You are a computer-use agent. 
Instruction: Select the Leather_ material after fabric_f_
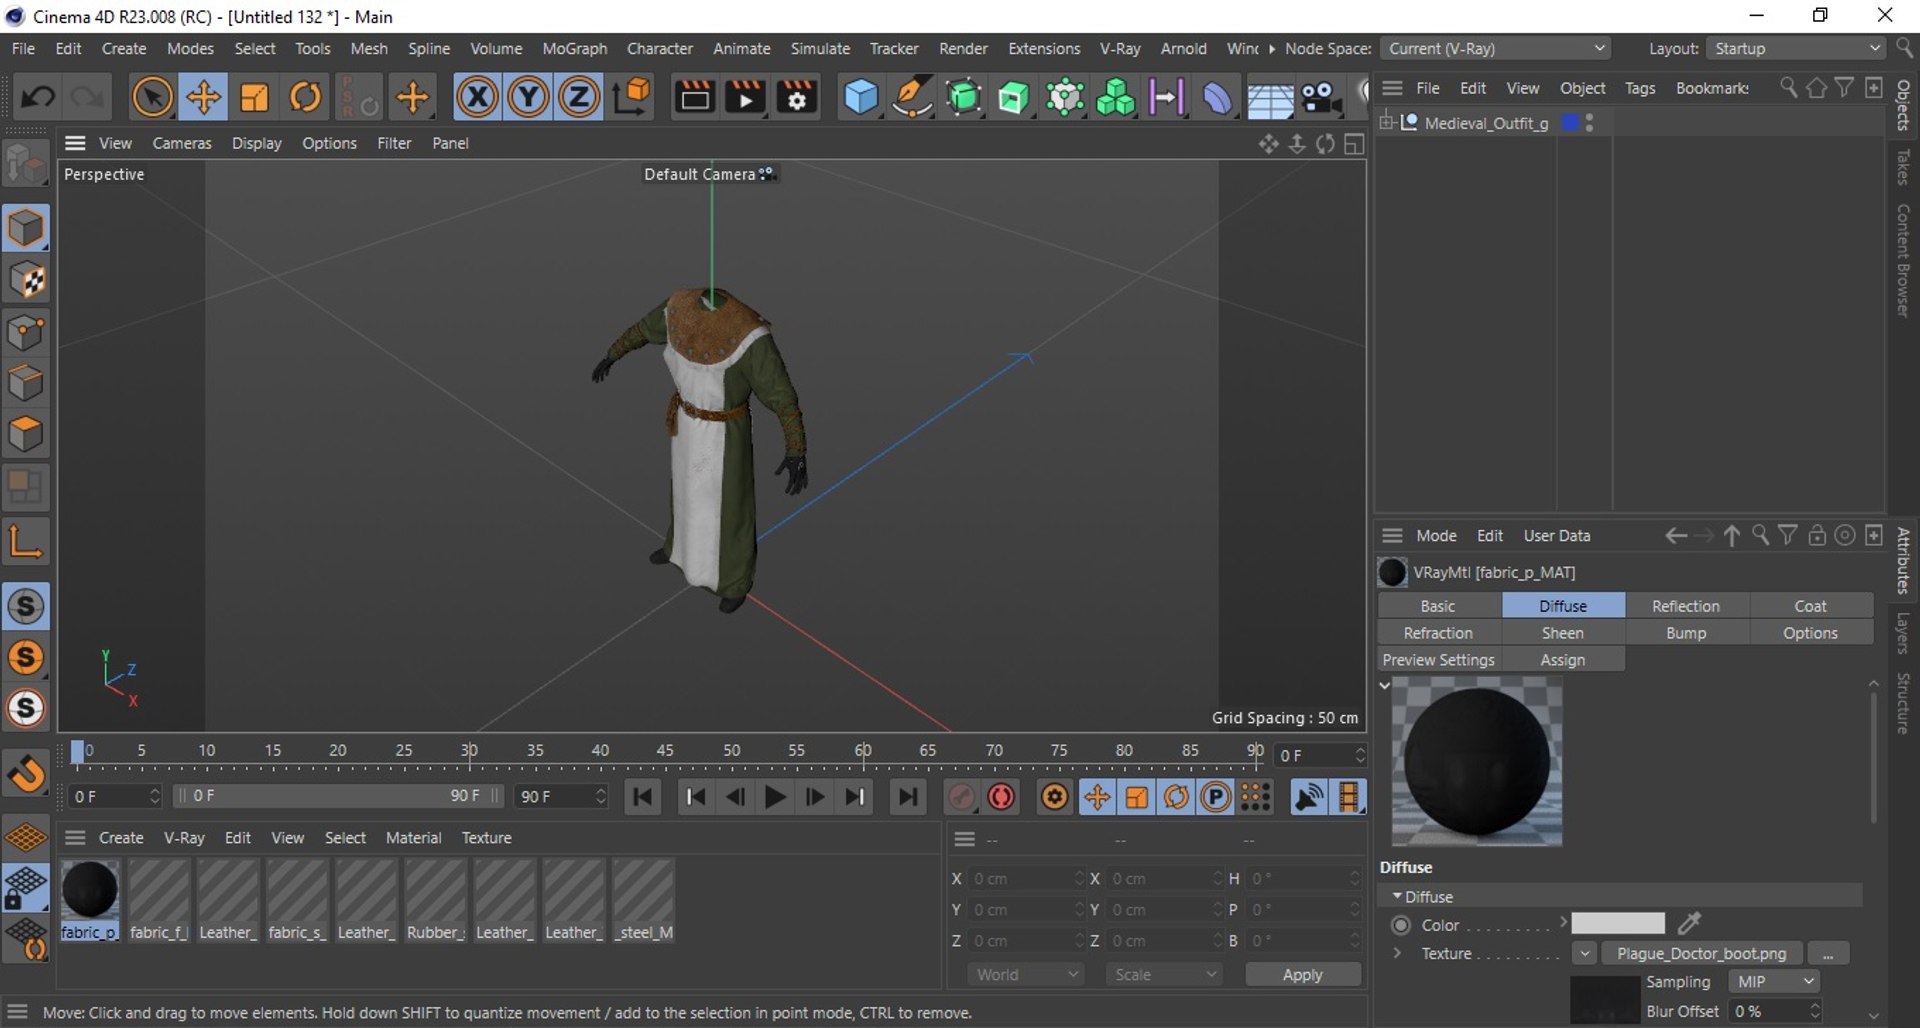[x=227, y=902]
